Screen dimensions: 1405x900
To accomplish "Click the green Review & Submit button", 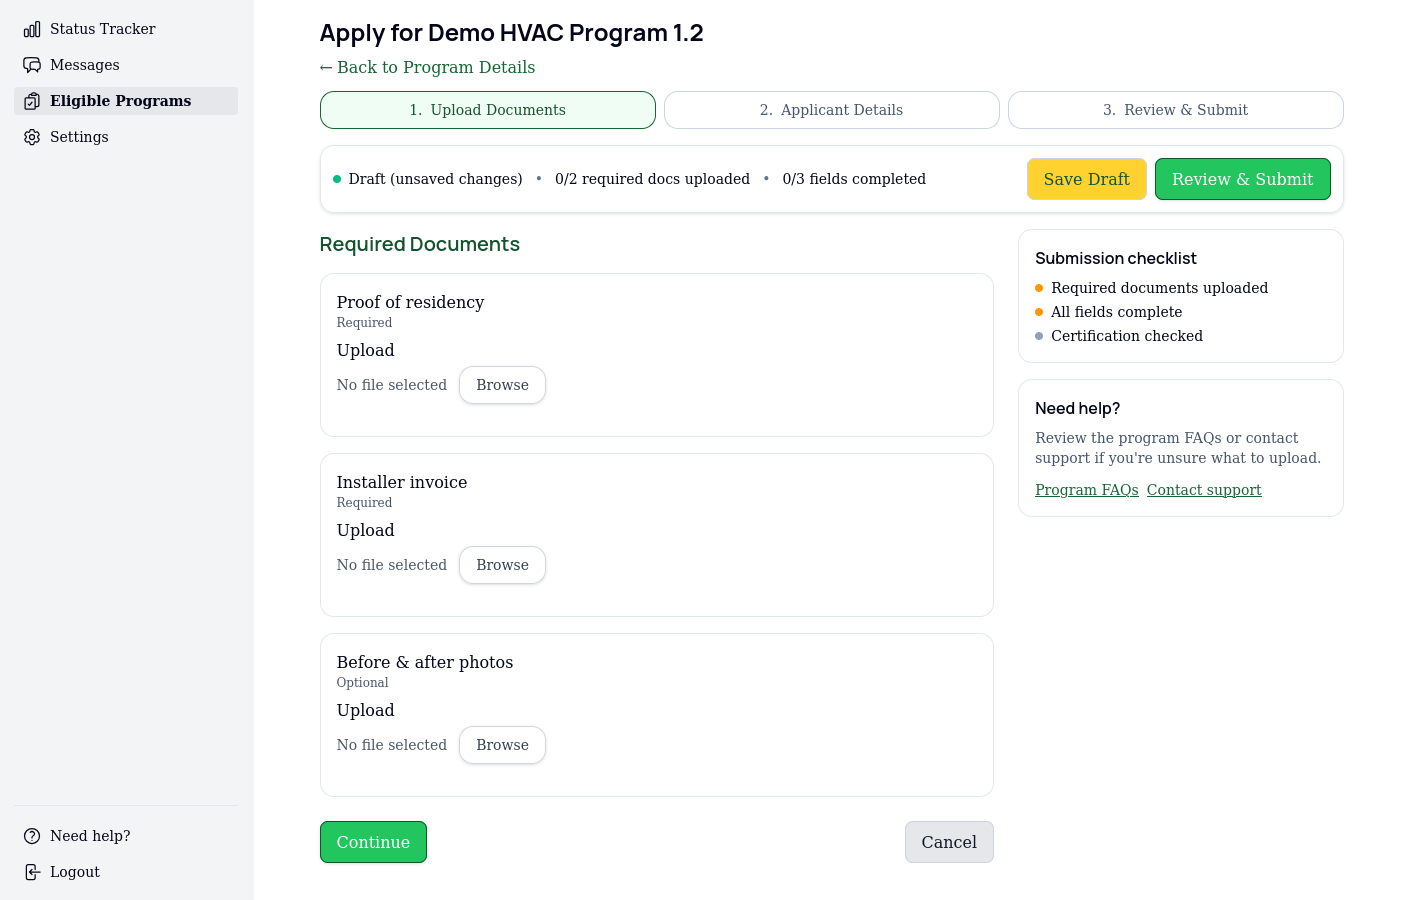I will coord(1242,179).
